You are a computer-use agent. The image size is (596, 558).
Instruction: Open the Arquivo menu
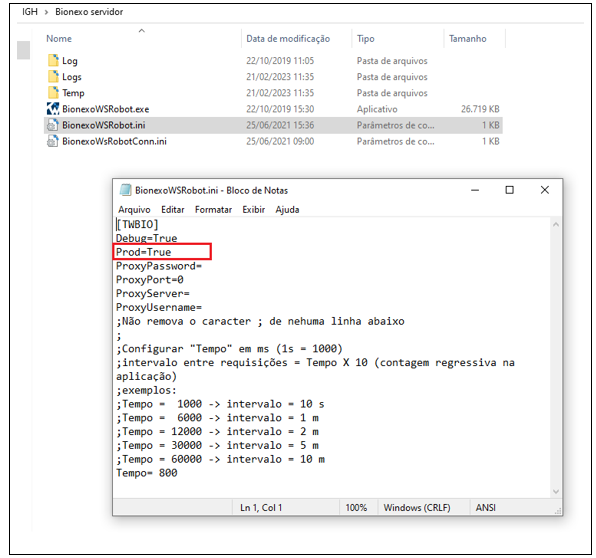point(134,209)
